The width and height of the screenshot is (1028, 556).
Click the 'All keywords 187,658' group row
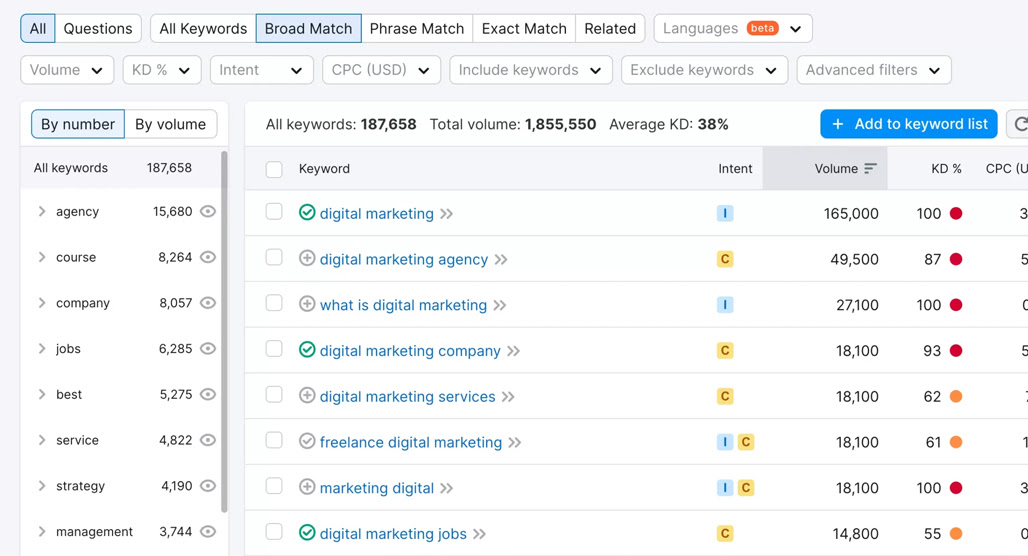coord(121,168)
